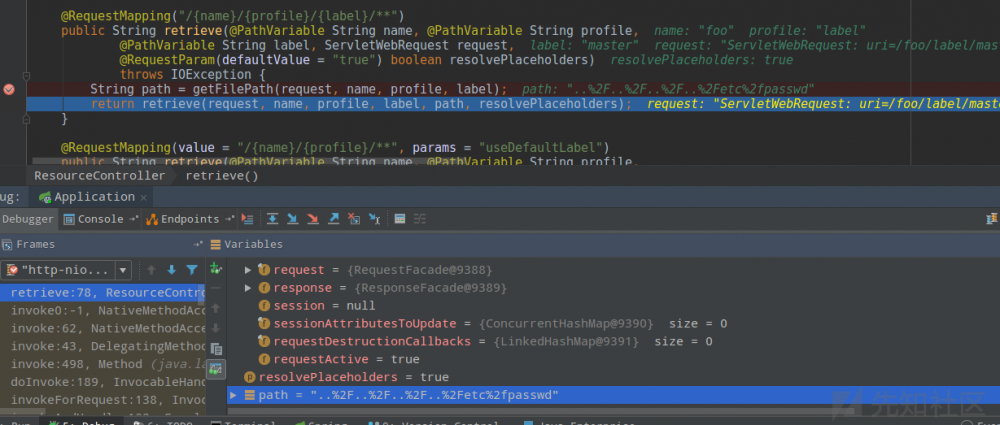Select the sessionAttributesToUpdate variable
The width and height of the screenshot is (1000, 425).
click(x=492, y=324)
